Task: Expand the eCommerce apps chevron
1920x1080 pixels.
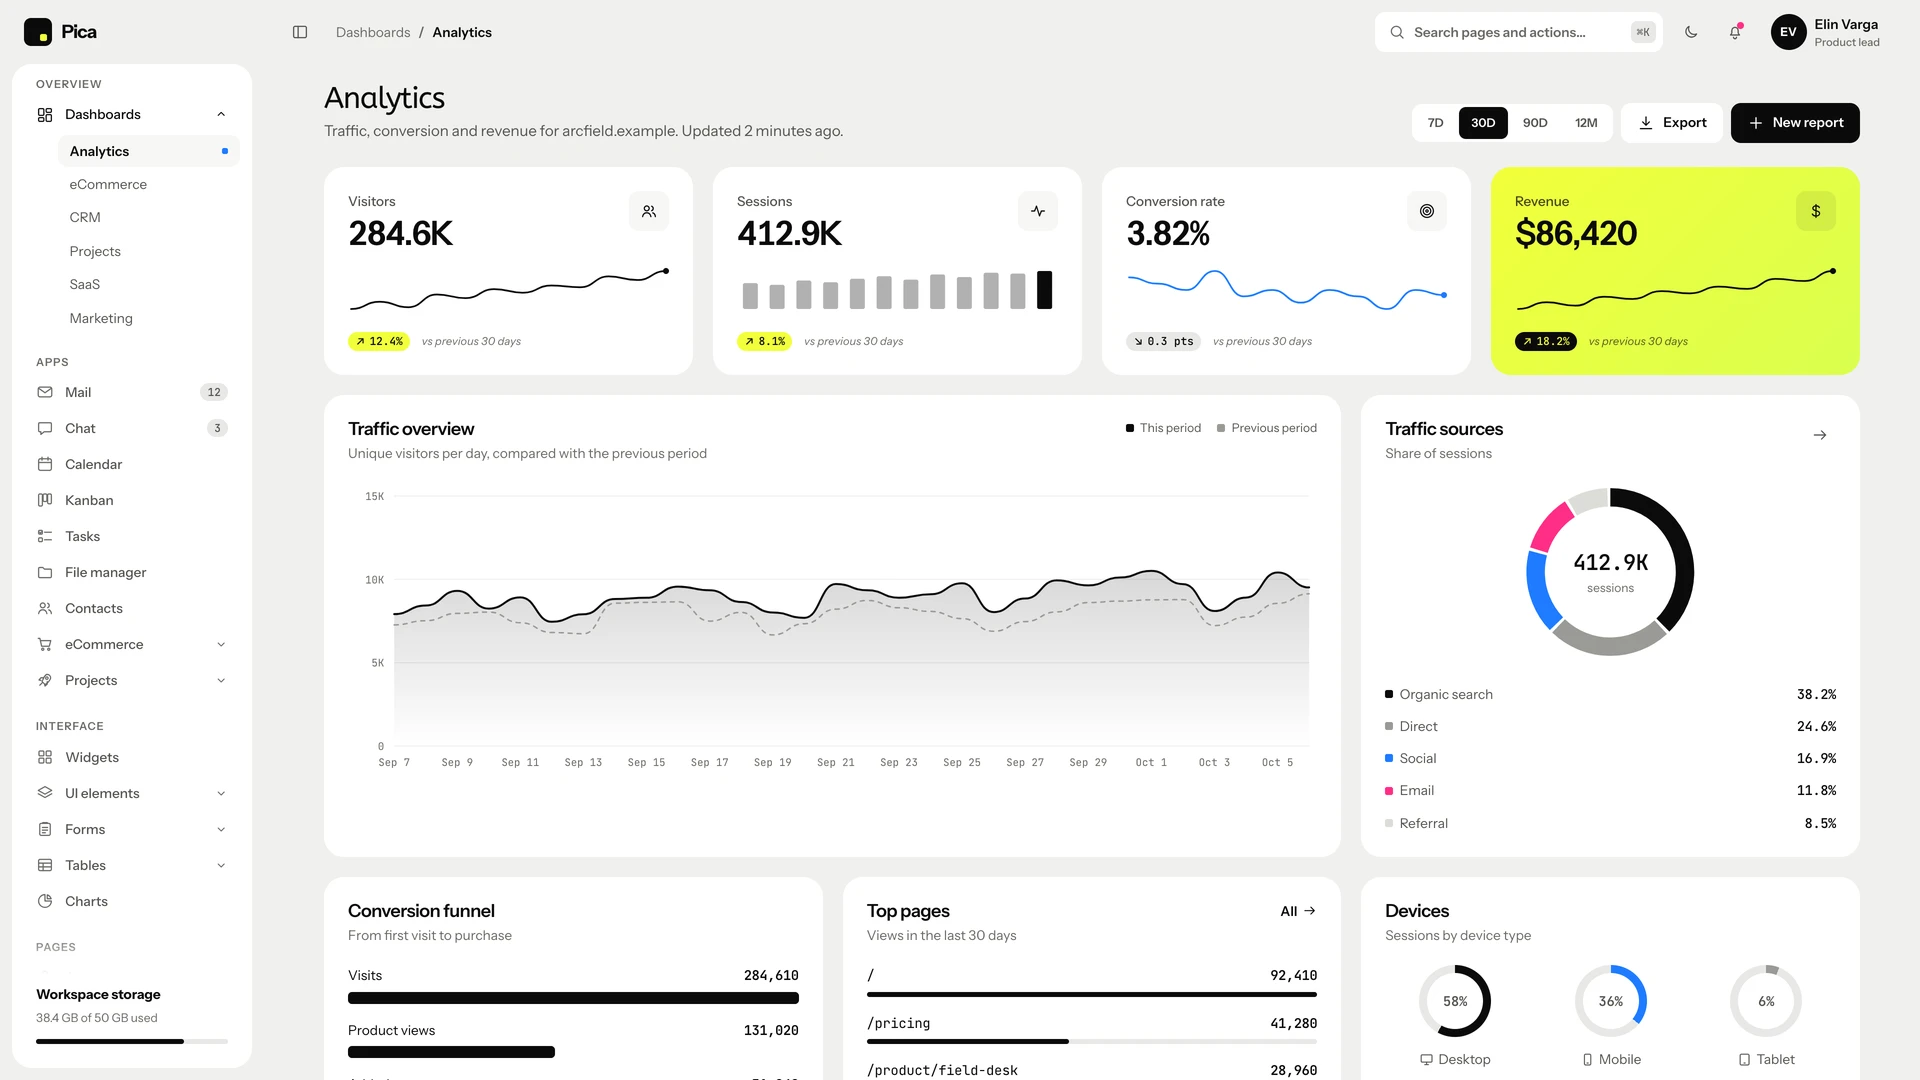Action: pos(221,644)
